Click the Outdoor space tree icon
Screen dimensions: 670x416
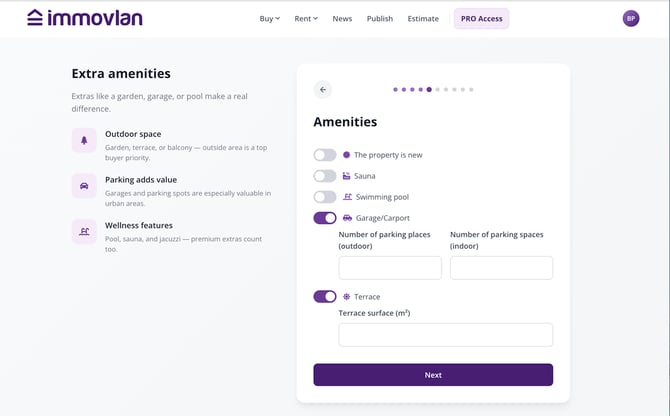pos(84,140)
